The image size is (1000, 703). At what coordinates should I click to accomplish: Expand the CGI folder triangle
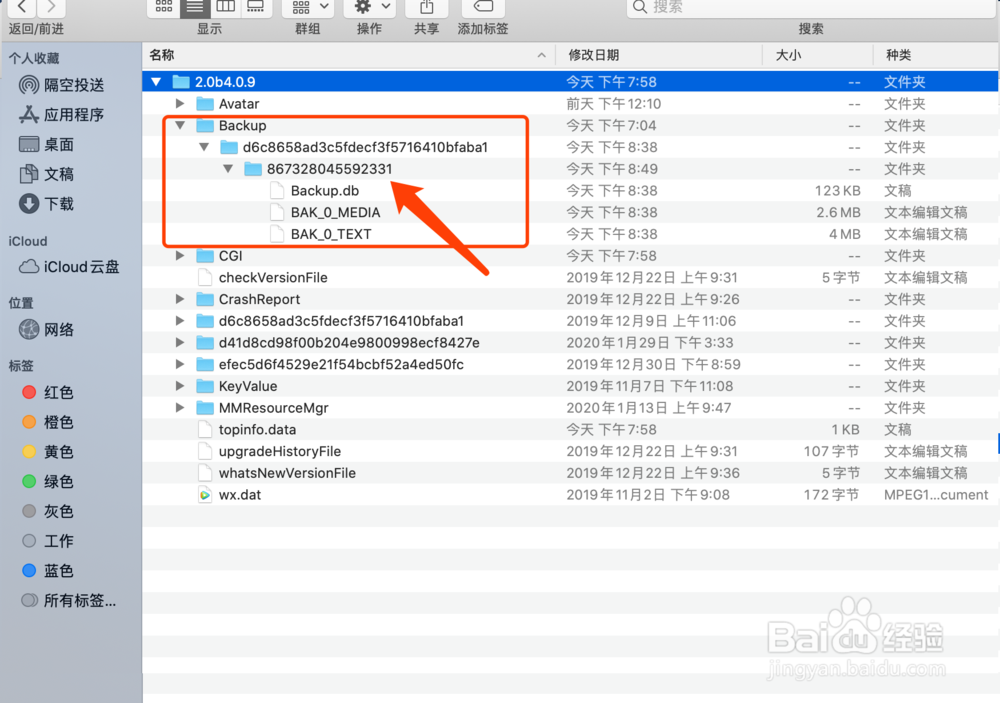[180, 255]
